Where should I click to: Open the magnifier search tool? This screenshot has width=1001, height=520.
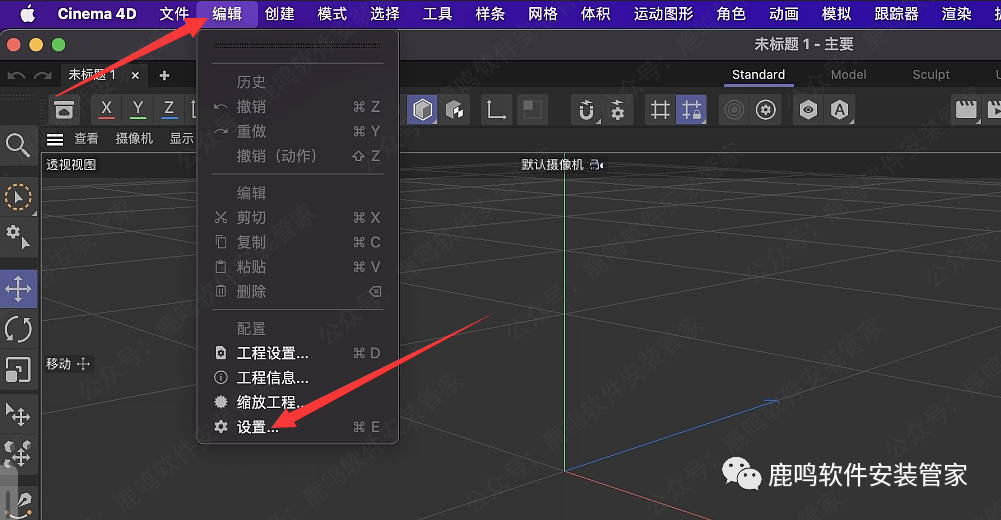18,145
